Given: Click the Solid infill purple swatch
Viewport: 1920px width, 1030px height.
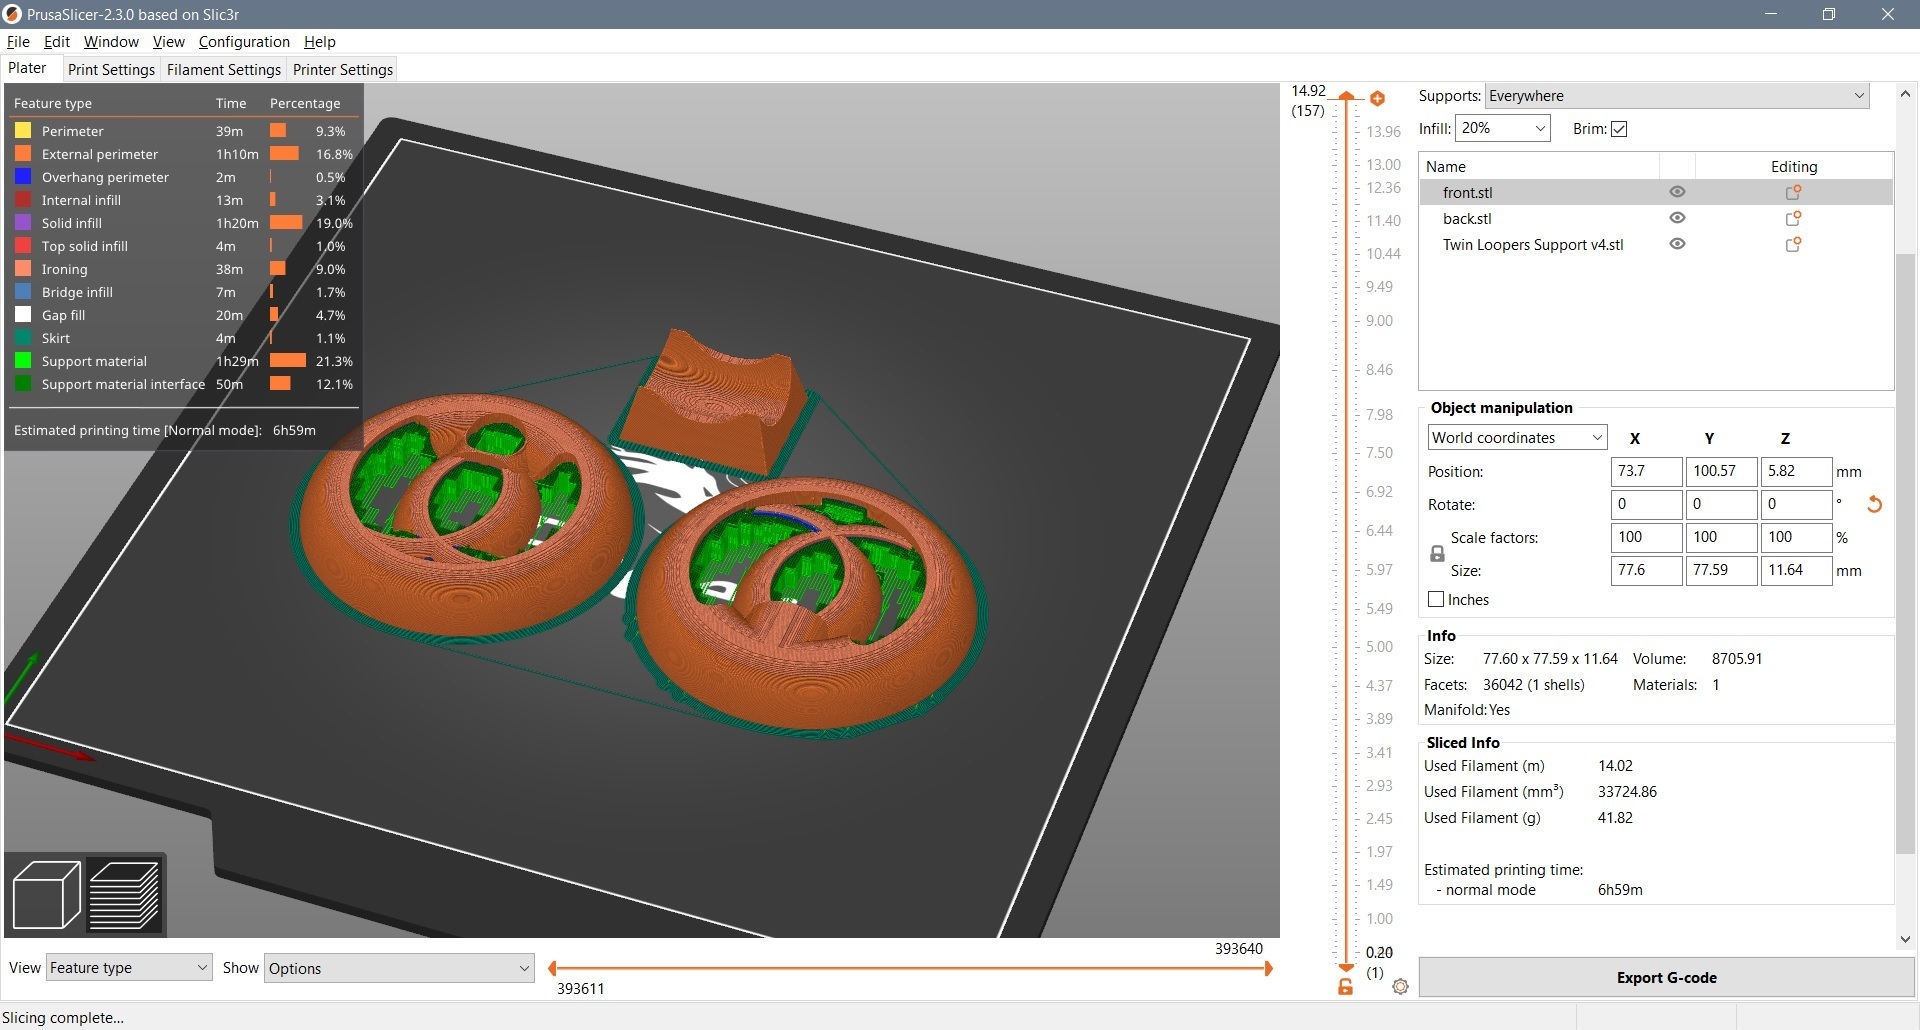Looking at the screenshot, I should pyautogui.click(x=23, y=223).
